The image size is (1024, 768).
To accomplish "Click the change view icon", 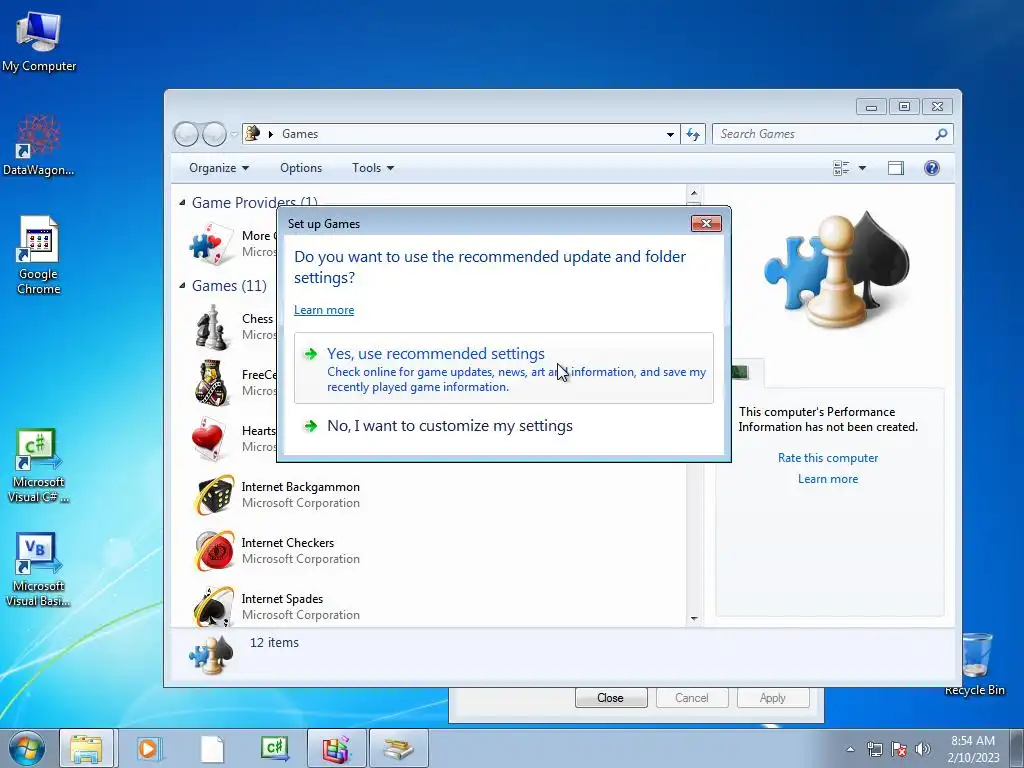I will (841, 168).
